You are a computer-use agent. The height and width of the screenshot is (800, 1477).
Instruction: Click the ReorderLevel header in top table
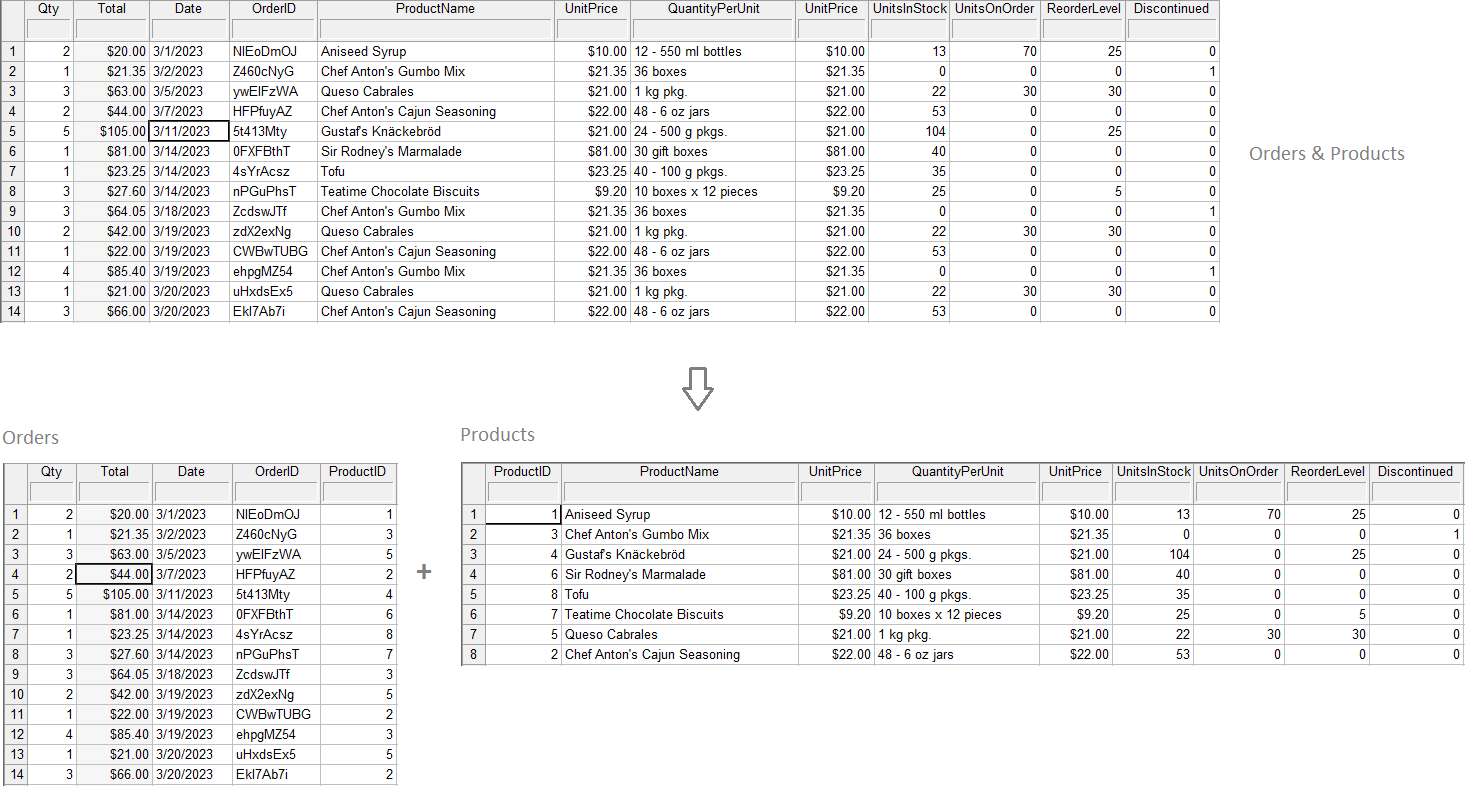[1083, 9]
